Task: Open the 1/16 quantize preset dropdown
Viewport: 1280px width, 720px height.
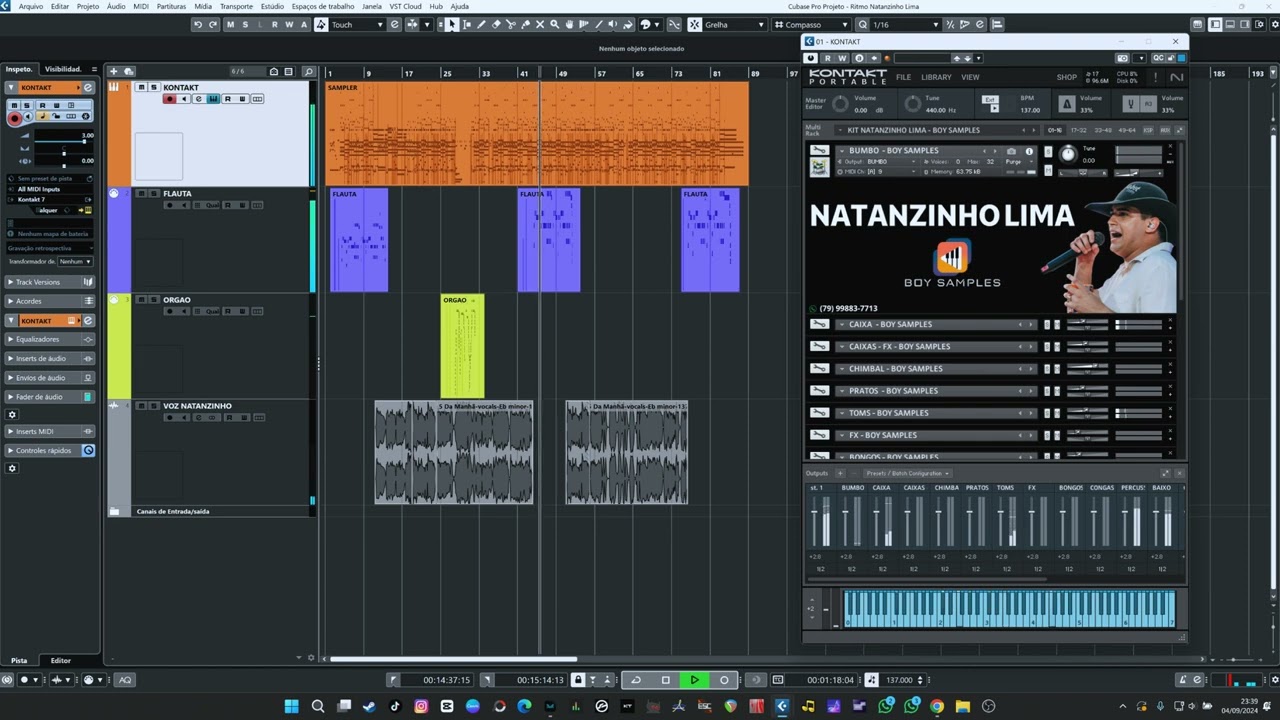Action: [x=906, y=24]
